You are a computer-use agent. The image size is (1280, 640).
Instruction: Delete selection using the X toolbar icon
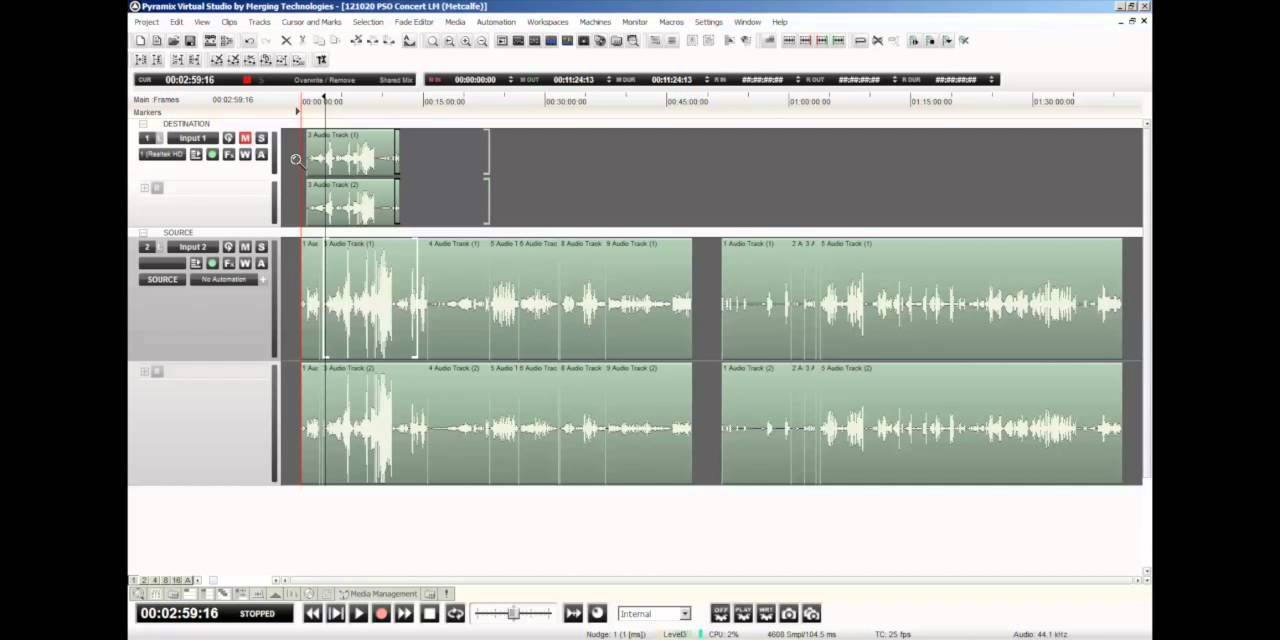tap(286, 41)
